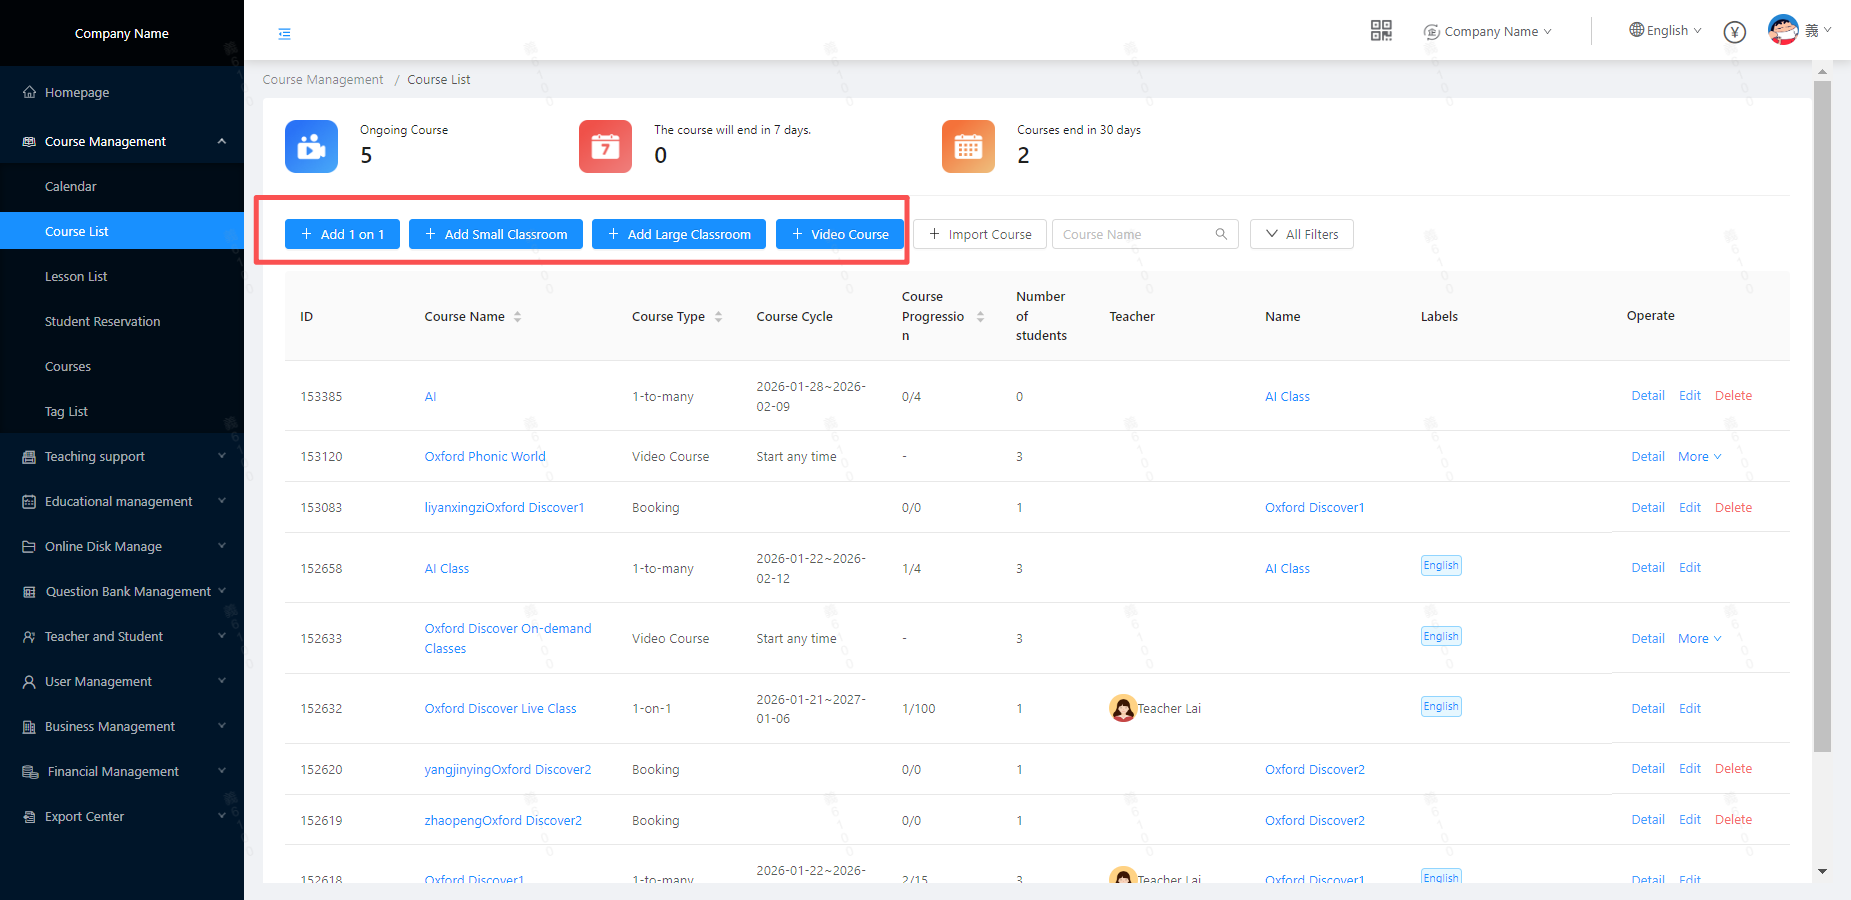Focus the Course Name search field

[x=1134, y=234]
